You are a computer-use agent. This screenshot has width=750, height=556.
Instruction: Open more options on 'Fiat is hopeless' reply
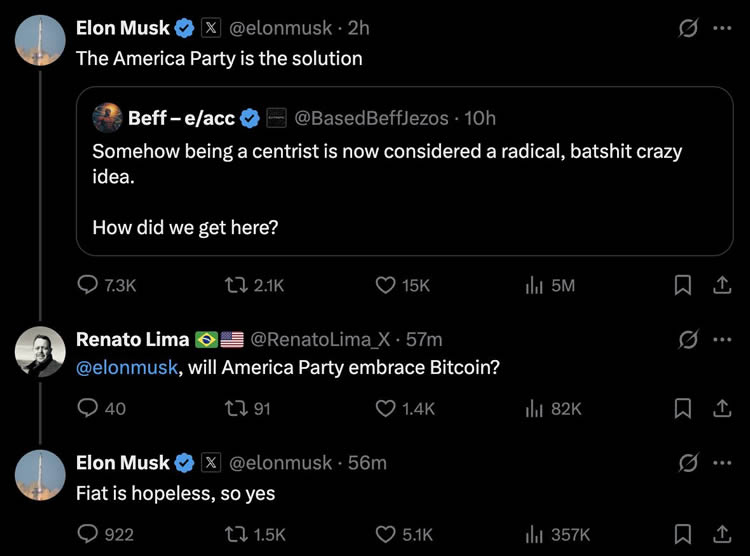coord(721,463)
